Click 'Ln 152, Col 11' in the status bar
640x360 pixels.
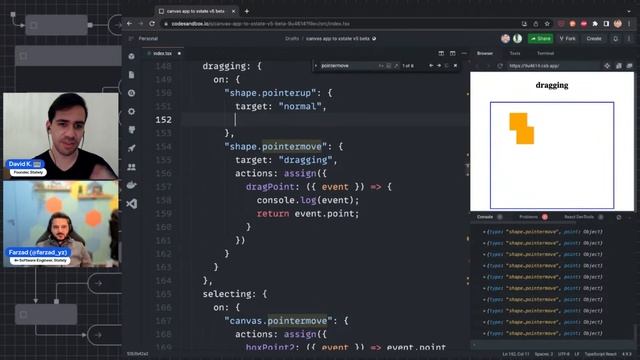click(x=516, y=354)
